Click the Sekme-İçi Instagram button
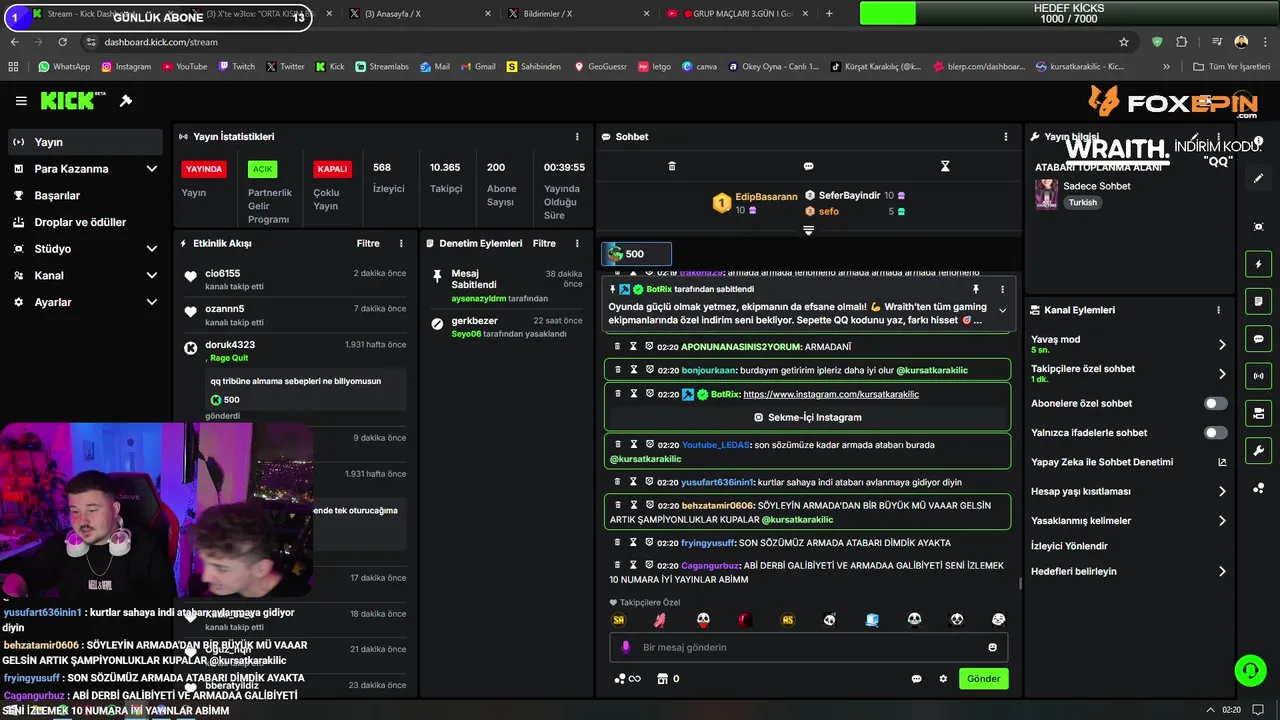Viewport: 1280px width, 720px height. click(x=808, y=417)
